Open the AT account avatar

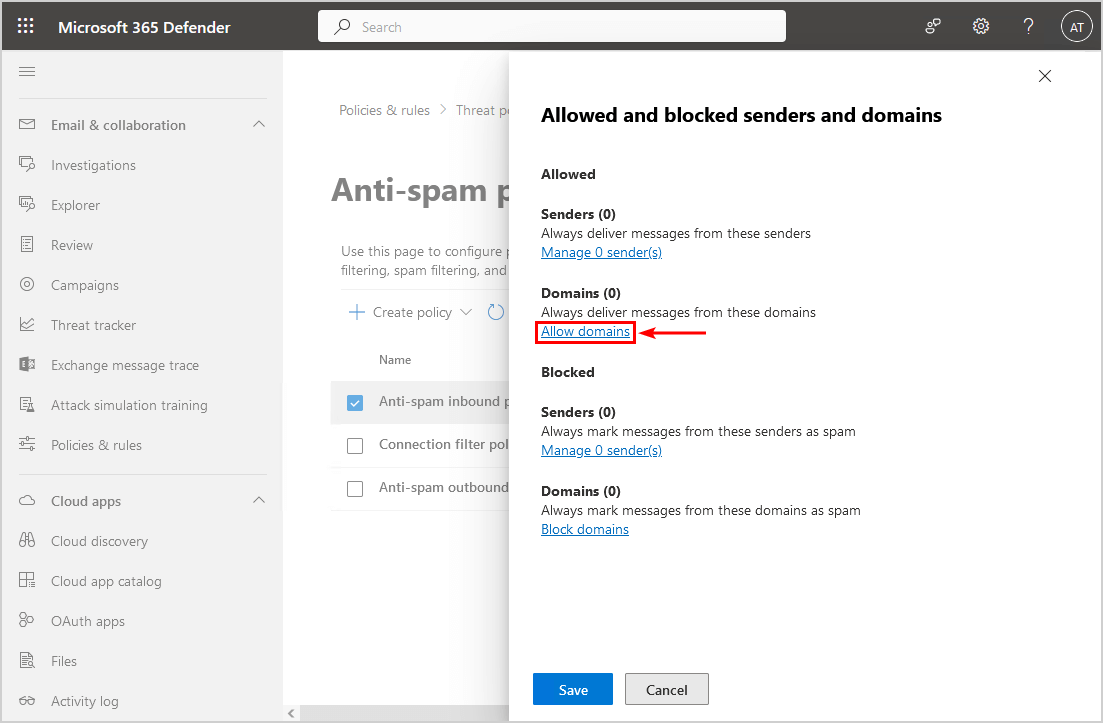[x=1076, y=27]
